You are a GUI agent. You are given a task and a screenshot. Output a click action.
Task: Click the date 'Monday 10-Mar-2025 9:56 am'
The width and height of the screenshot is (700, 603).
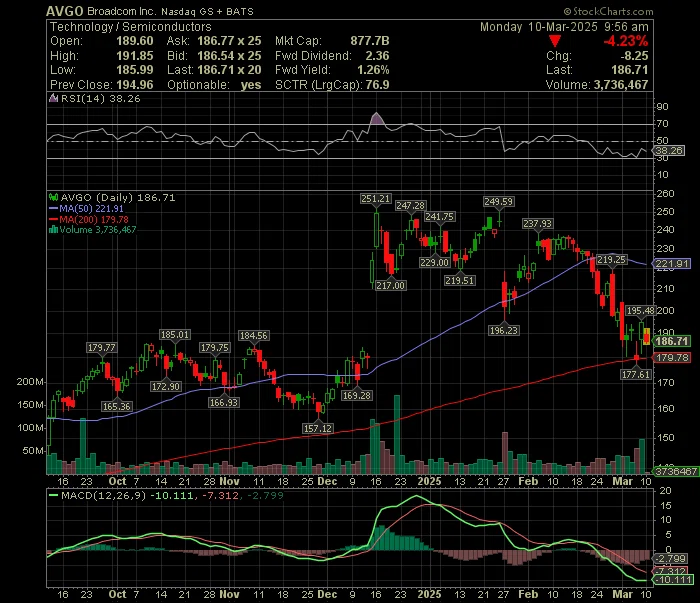coord(564,27)
